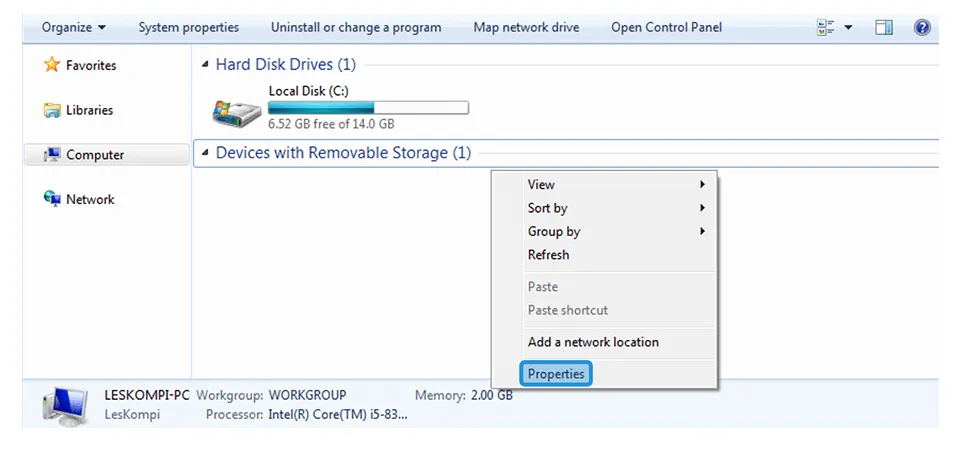Click System properties in the toolbar
This screenshot has height=453, width=978.
coord(188,27)
